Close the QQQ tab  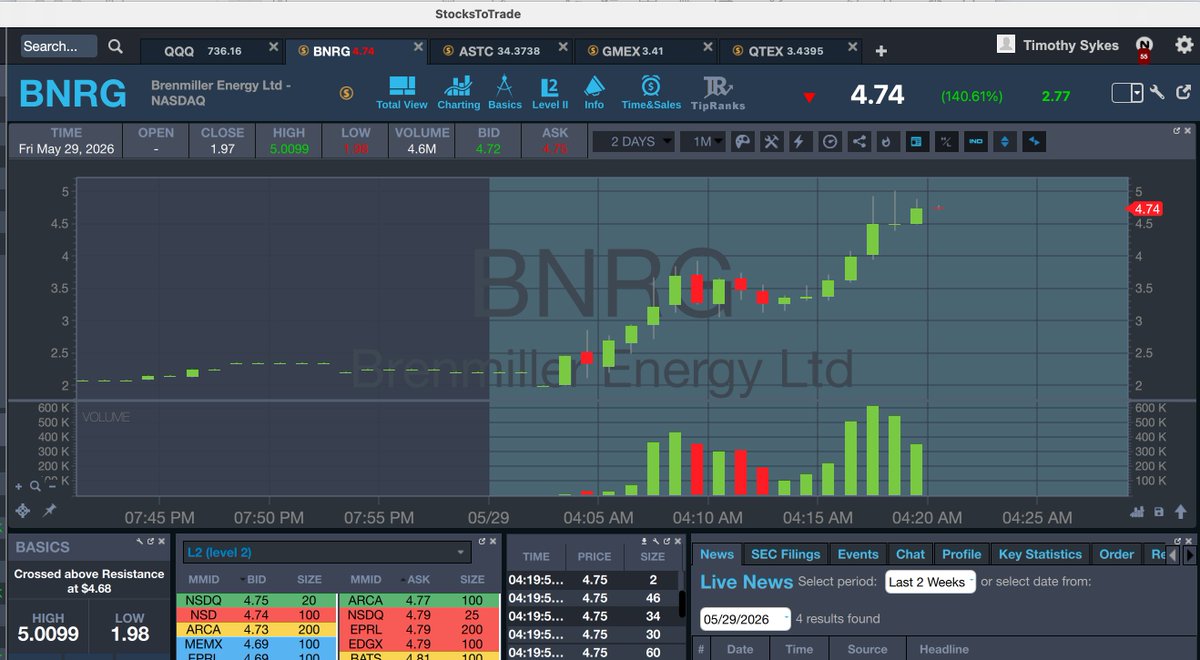point(273,47)
